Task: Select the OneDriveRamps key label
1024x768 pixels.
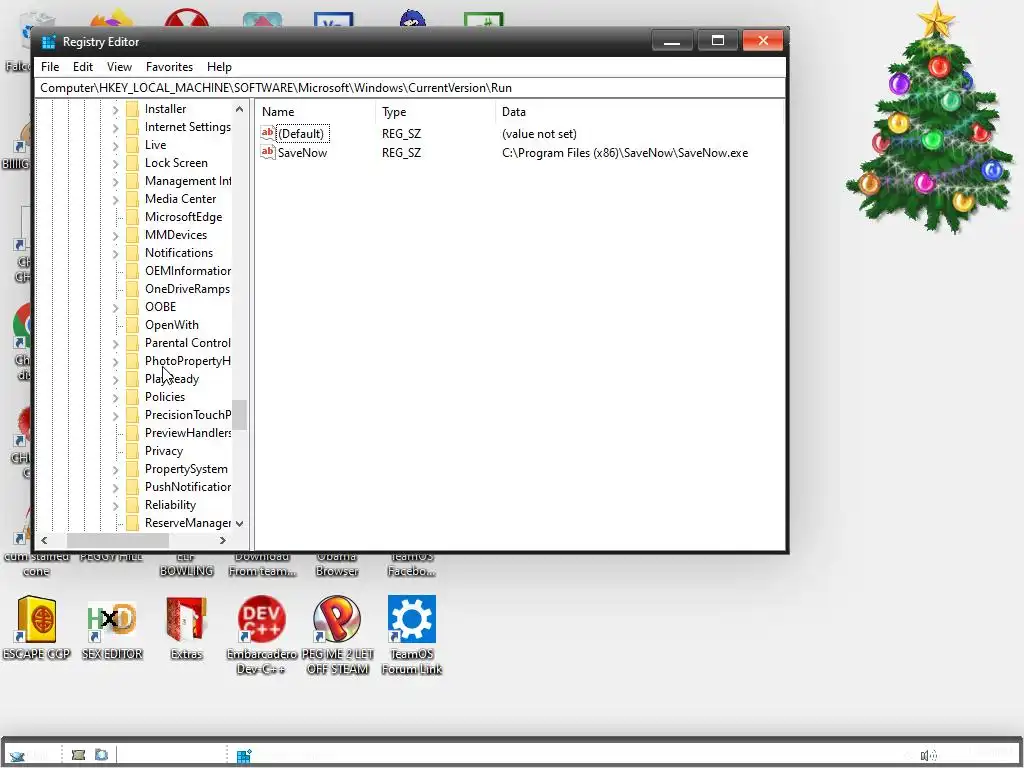Action: click(x=187, y=289)
